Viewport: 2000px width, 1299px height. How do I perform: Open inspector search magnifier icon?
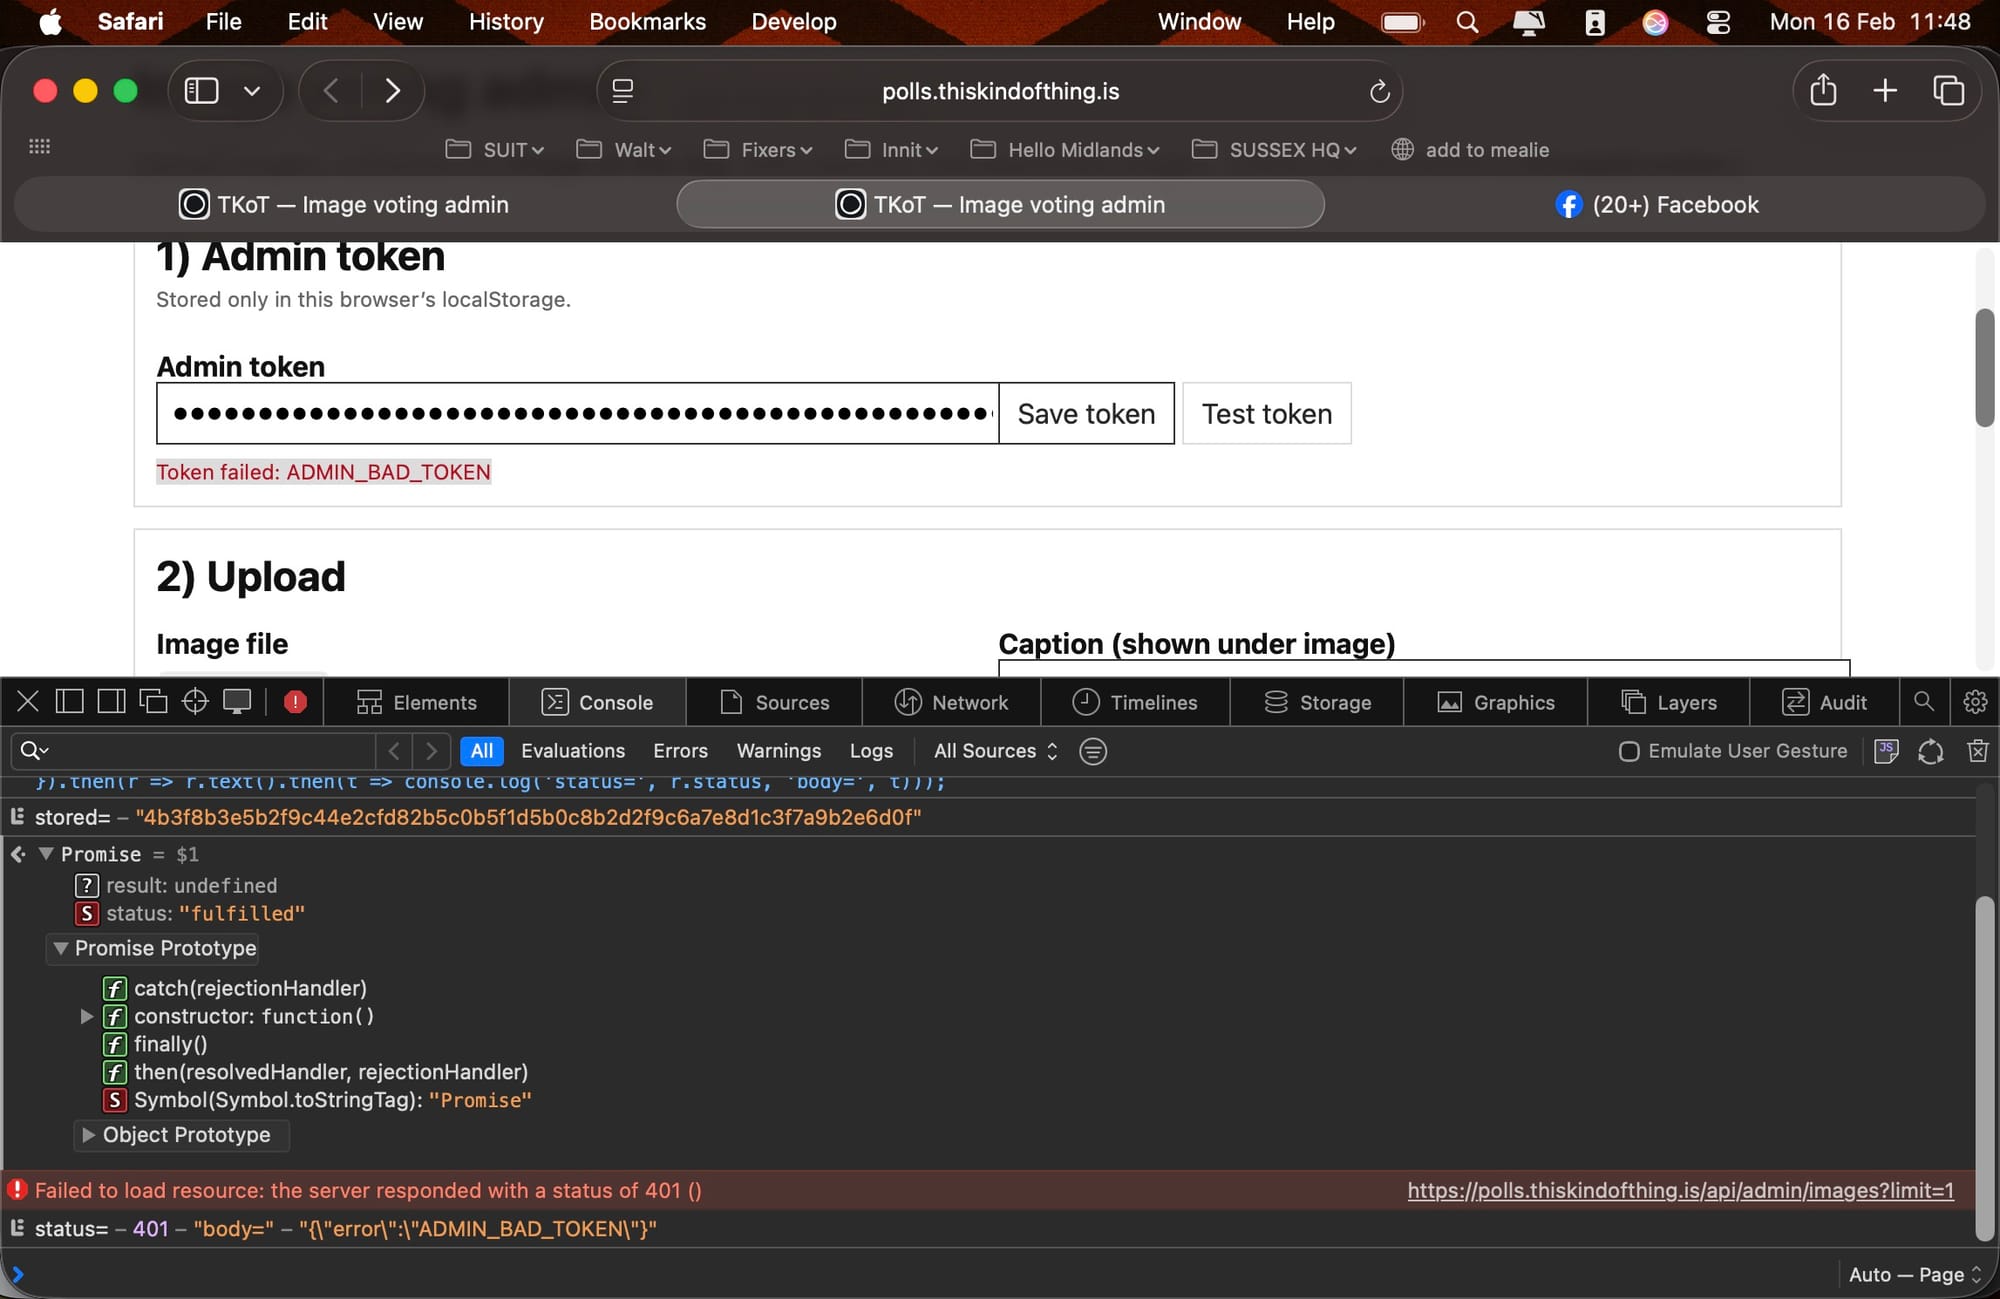pos(1923,702)
